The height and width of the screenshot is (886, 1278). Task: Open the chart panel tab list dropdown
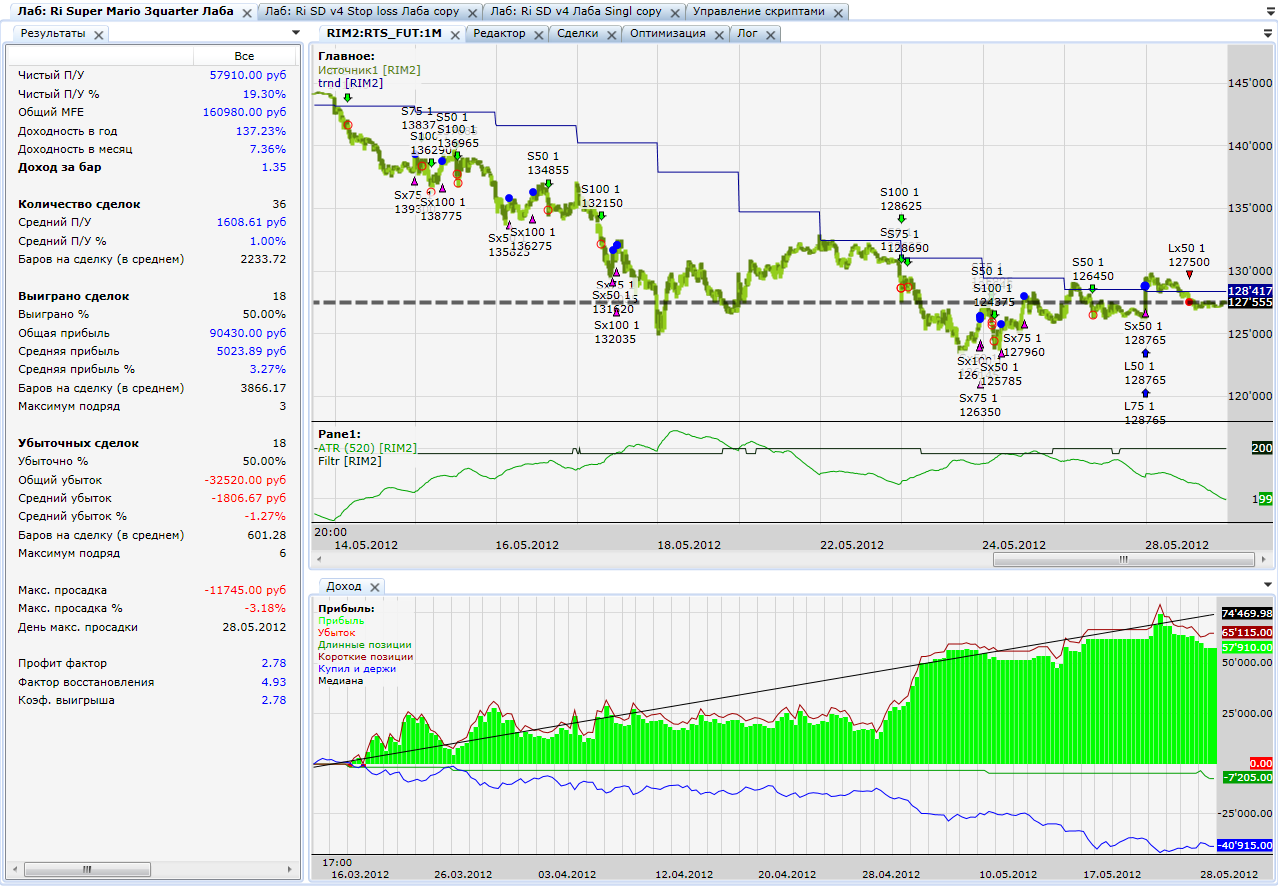coord(1268,33)
